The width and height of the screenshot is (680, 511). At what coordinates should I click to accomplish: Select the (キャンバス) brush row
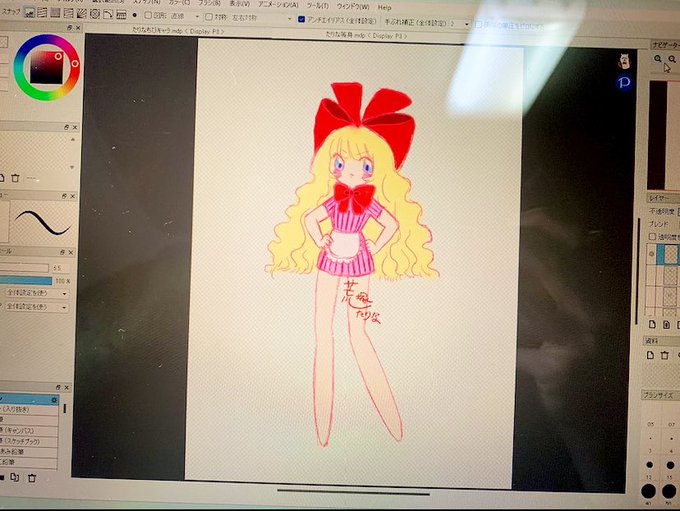click(x=29, y=431)
